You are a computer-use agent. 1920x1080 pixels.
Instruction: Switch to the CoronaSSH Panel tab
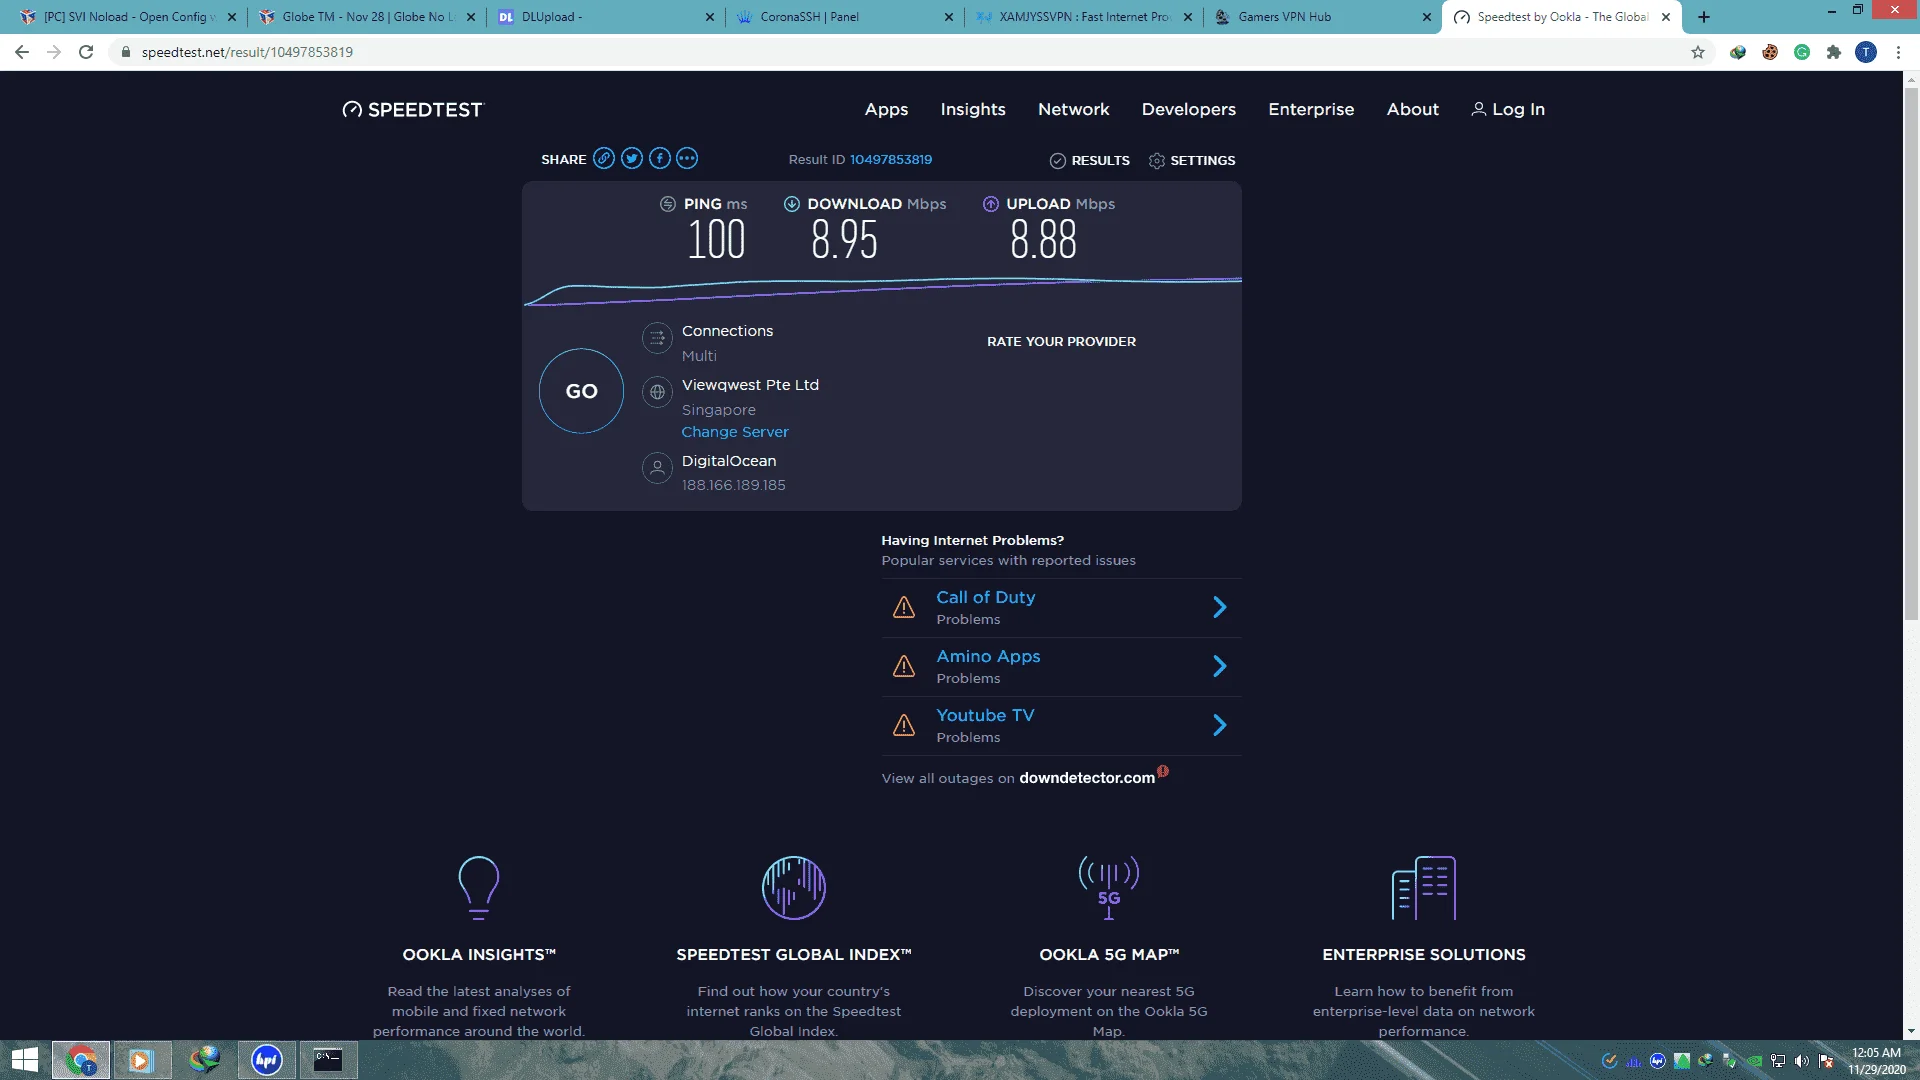pos(845,17)
